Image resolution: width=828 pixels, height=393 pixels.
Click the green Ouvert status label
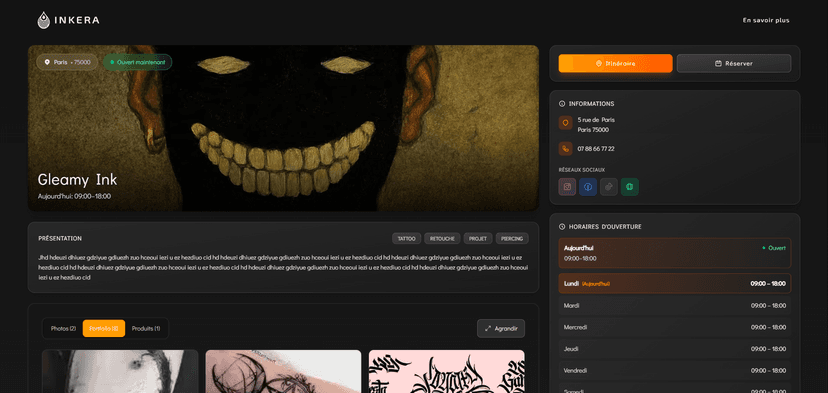pos(774,248)
